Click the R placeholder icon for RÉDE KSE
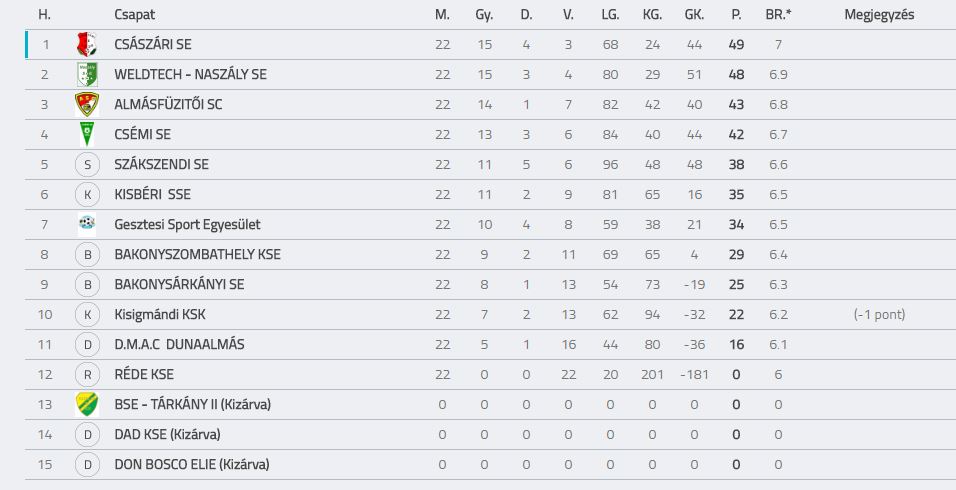The image size is (956, 490). [x=87, y=374]
